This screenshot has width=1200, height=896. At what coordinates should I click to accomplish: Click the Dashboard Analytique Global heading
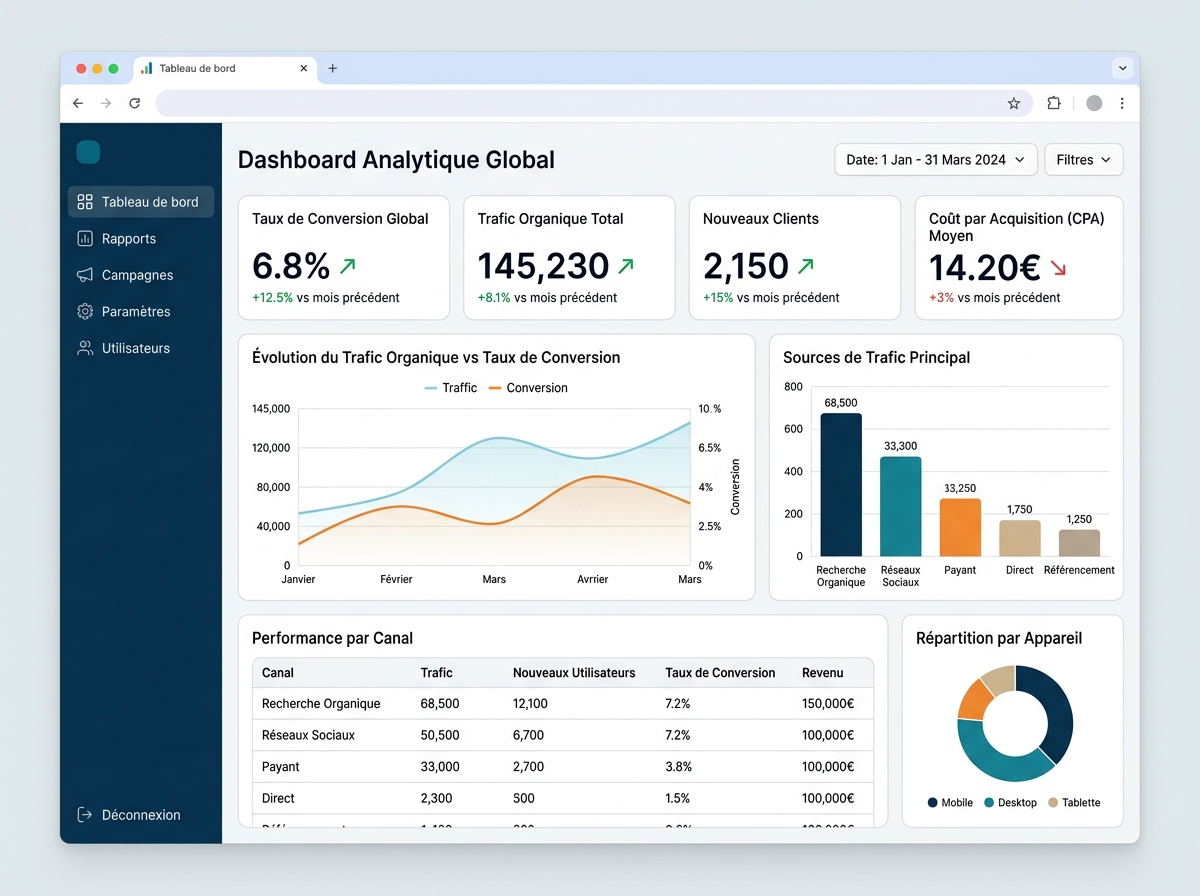tap(396, 160)
